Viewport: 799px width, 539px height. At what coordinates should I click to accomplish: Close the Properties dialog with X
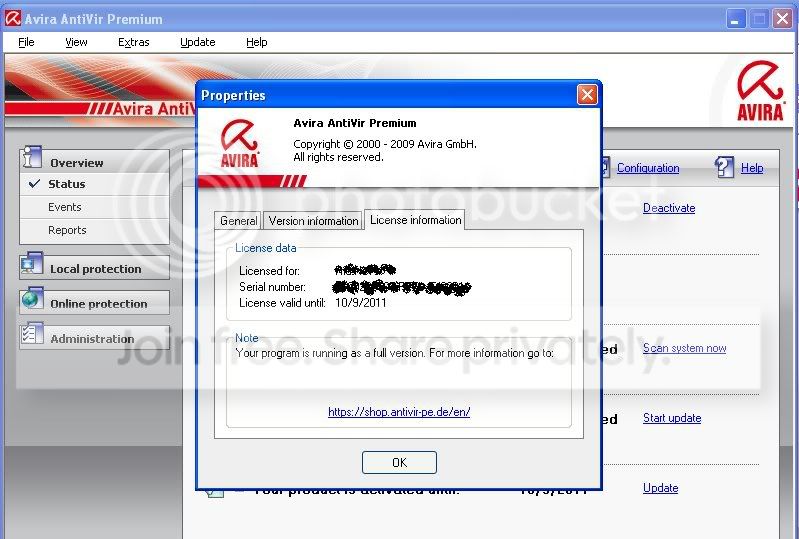tap(587, 95)
